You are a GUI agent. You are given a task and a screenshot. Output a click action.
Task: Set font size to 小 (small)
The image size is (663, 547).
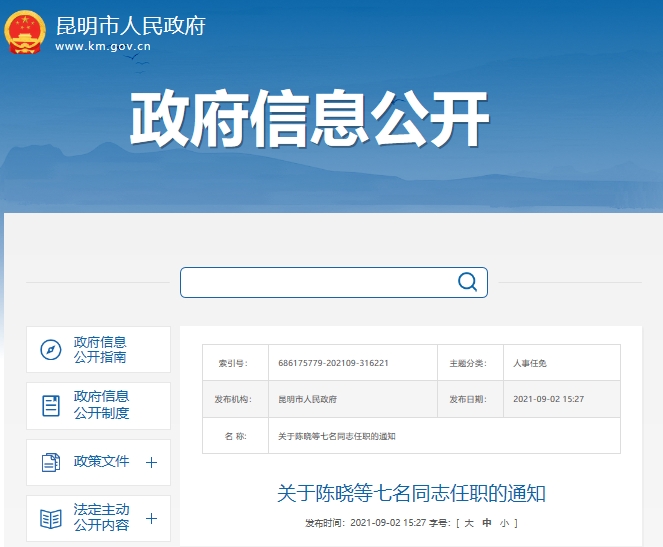pyautogui.click(x=505, y=523)
